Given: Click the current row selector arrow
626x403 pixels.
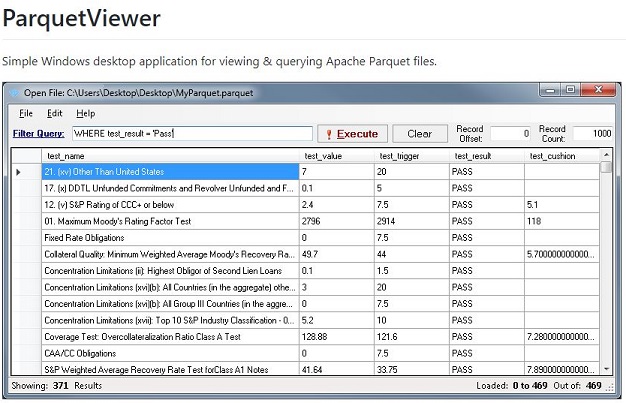Looking at the screenshot, I should coord(18,172).
